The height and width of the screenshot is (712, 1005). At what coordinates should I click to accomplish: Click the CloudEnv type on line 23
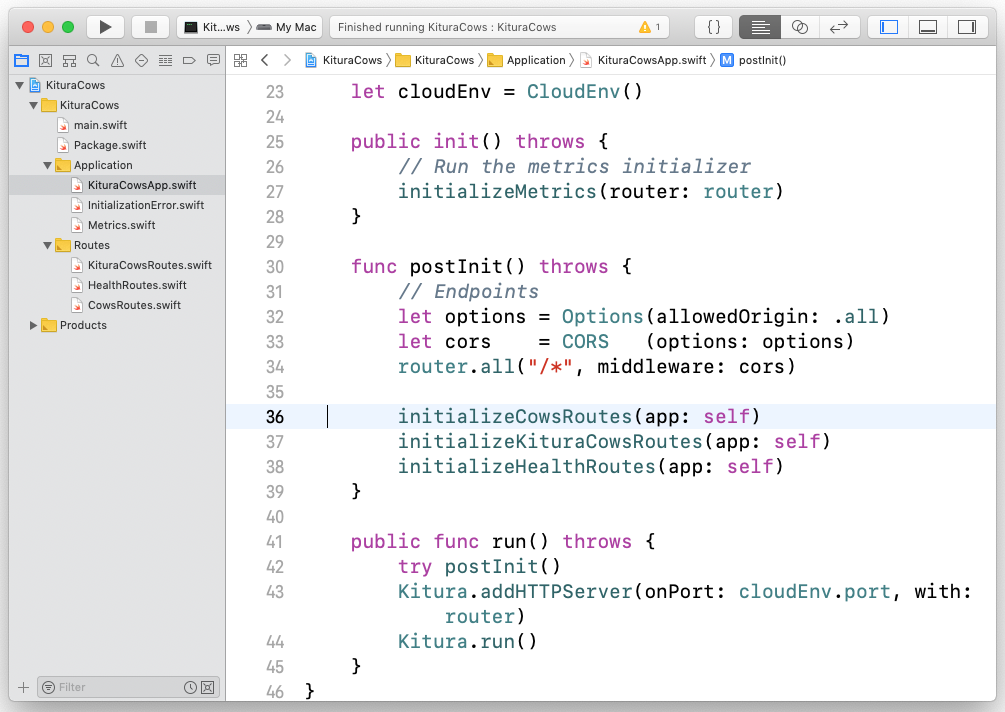pos(574,92)
